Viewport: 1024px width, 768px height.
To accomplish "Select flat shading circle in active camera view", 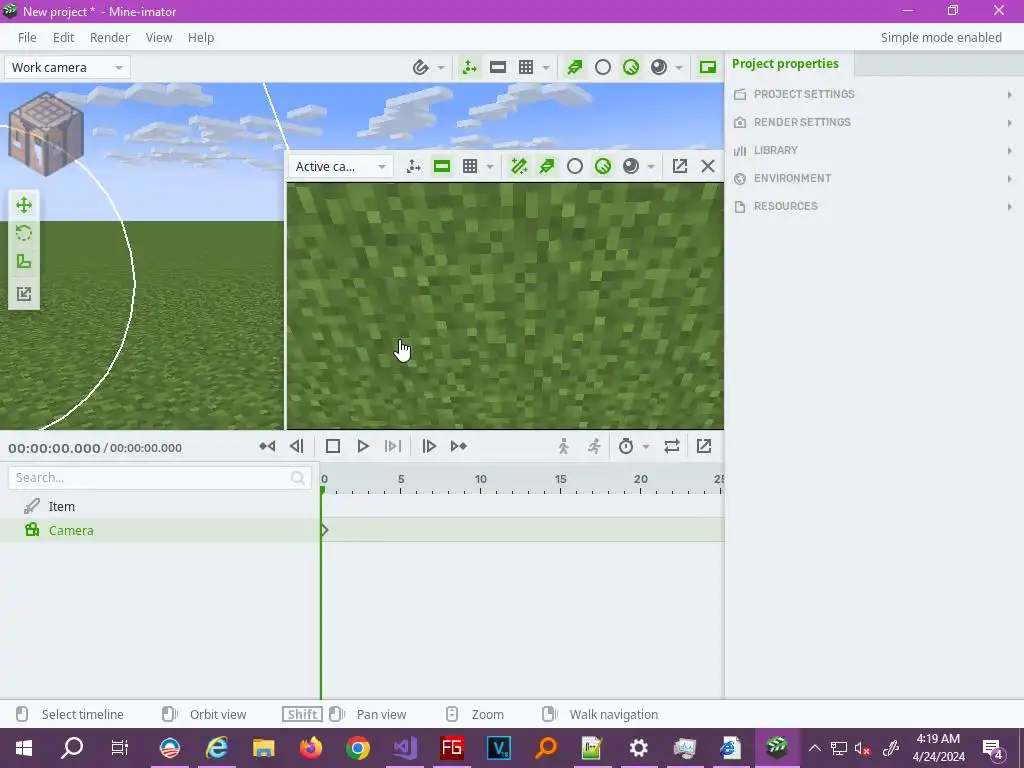I will coord(575,167).
